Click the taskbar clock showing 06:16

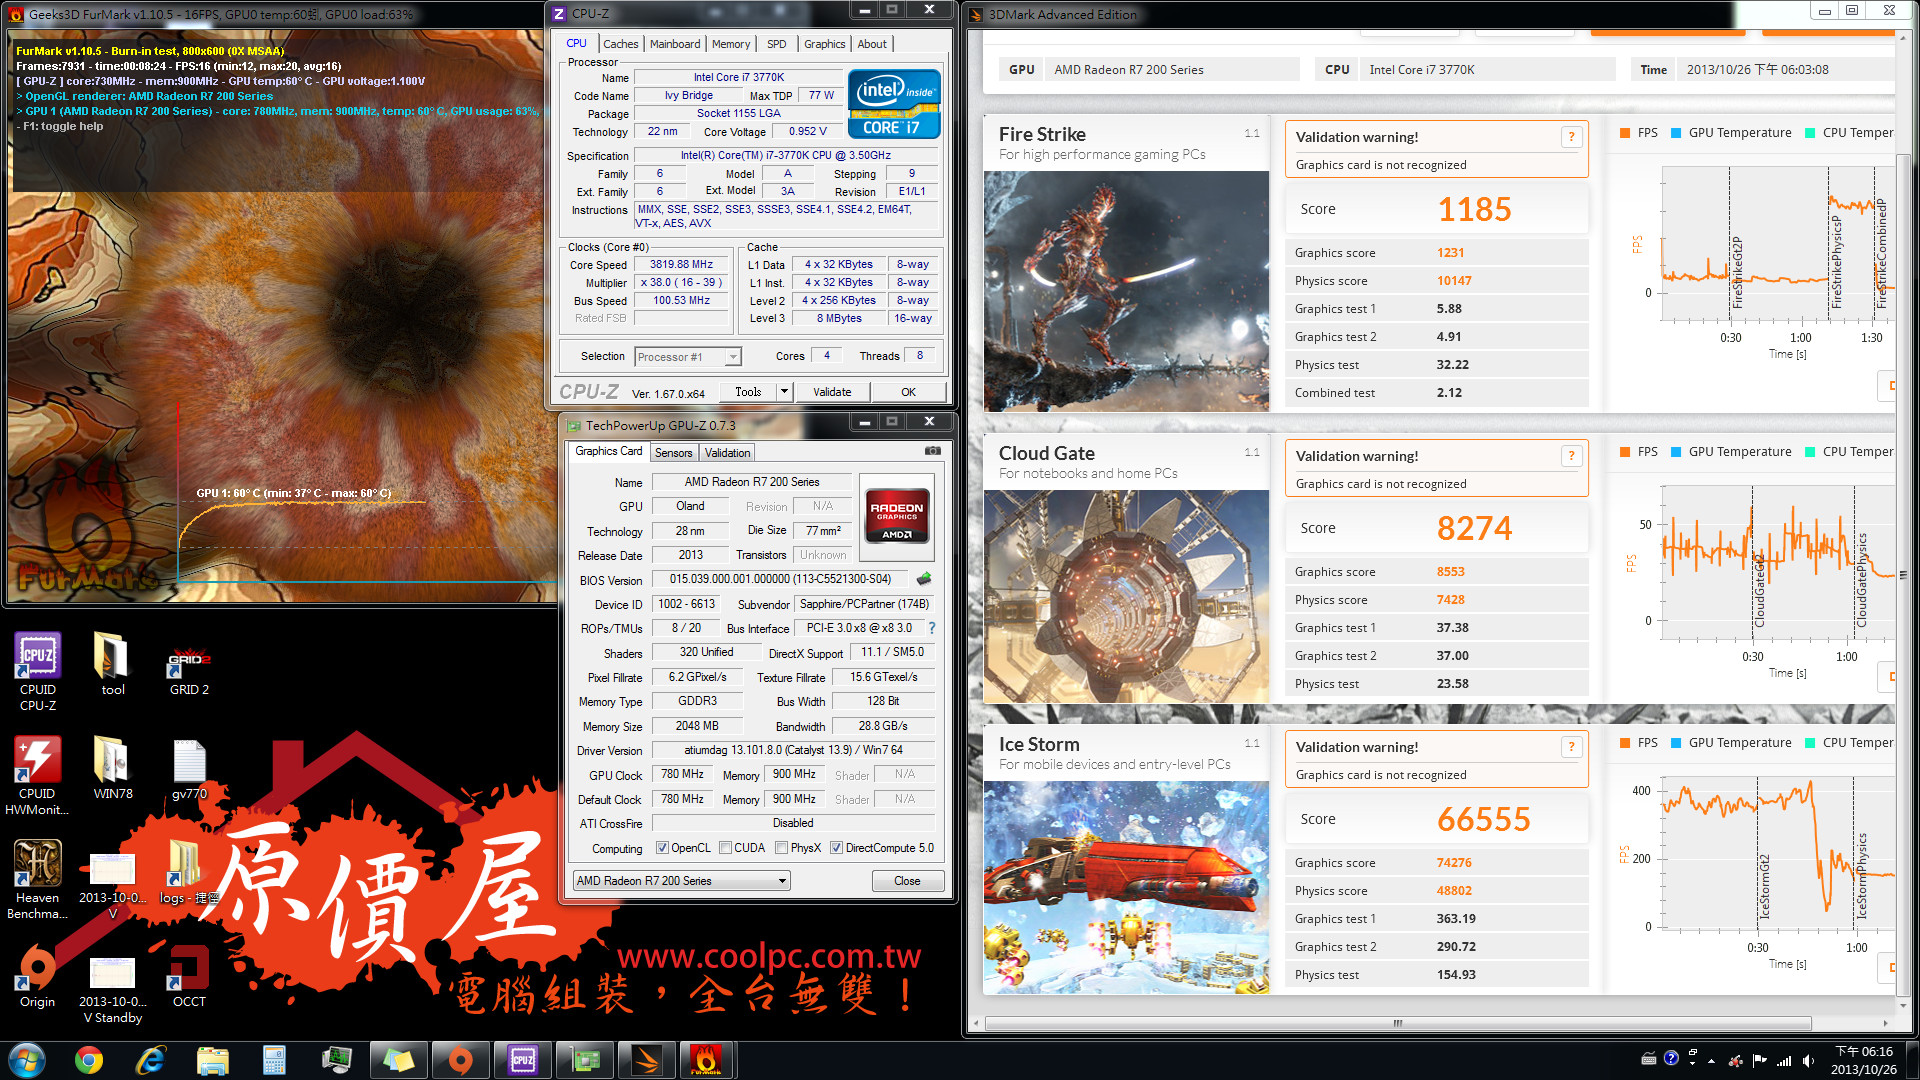coord(1863,1060)
